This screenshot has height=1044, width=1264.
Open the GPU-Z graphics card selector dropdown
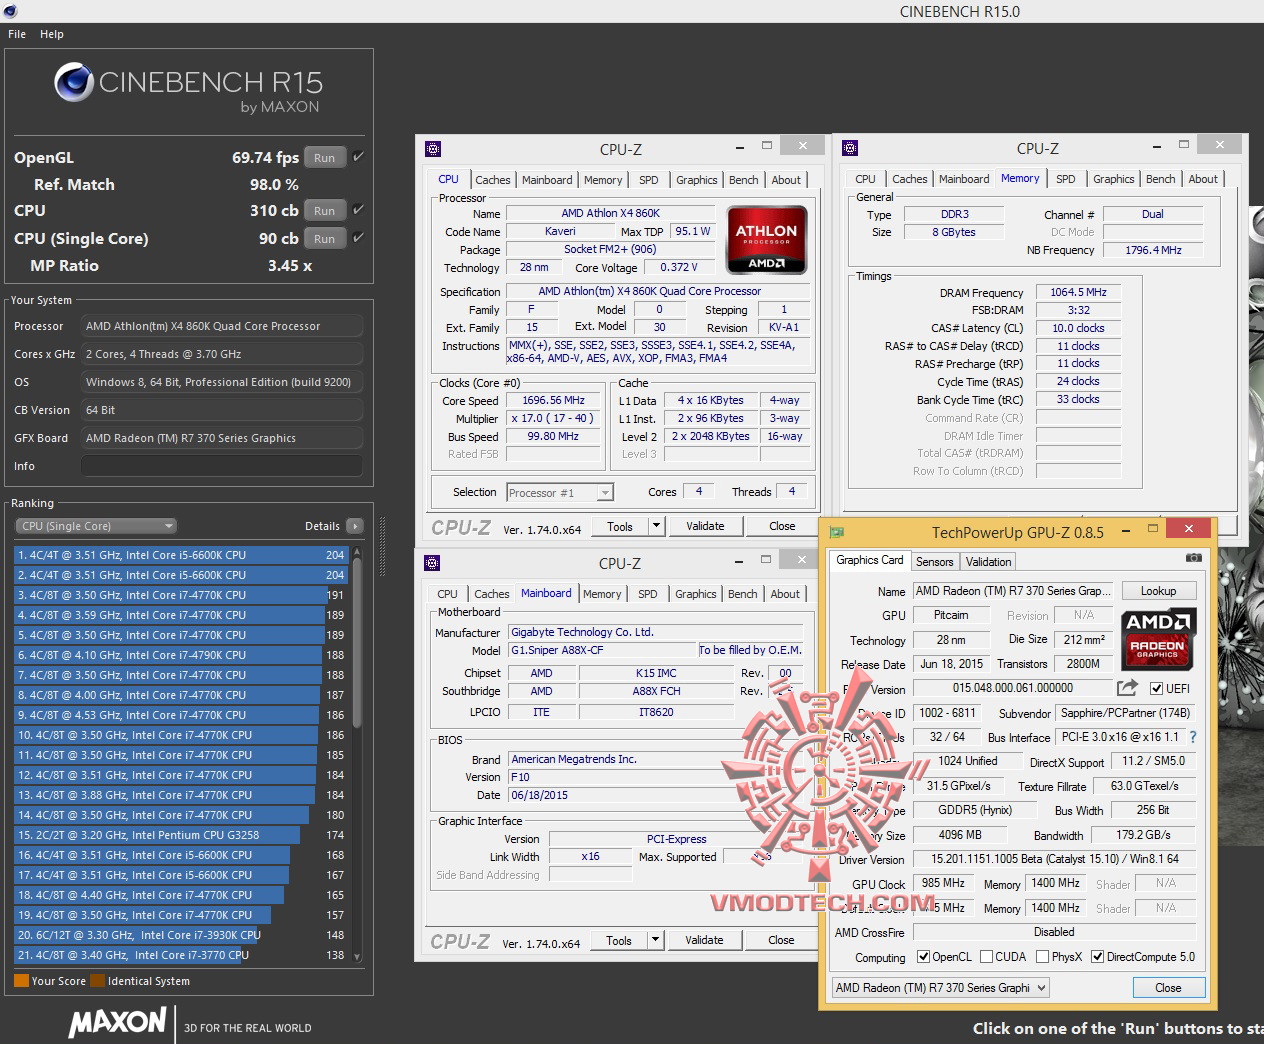tap(940, 988)
